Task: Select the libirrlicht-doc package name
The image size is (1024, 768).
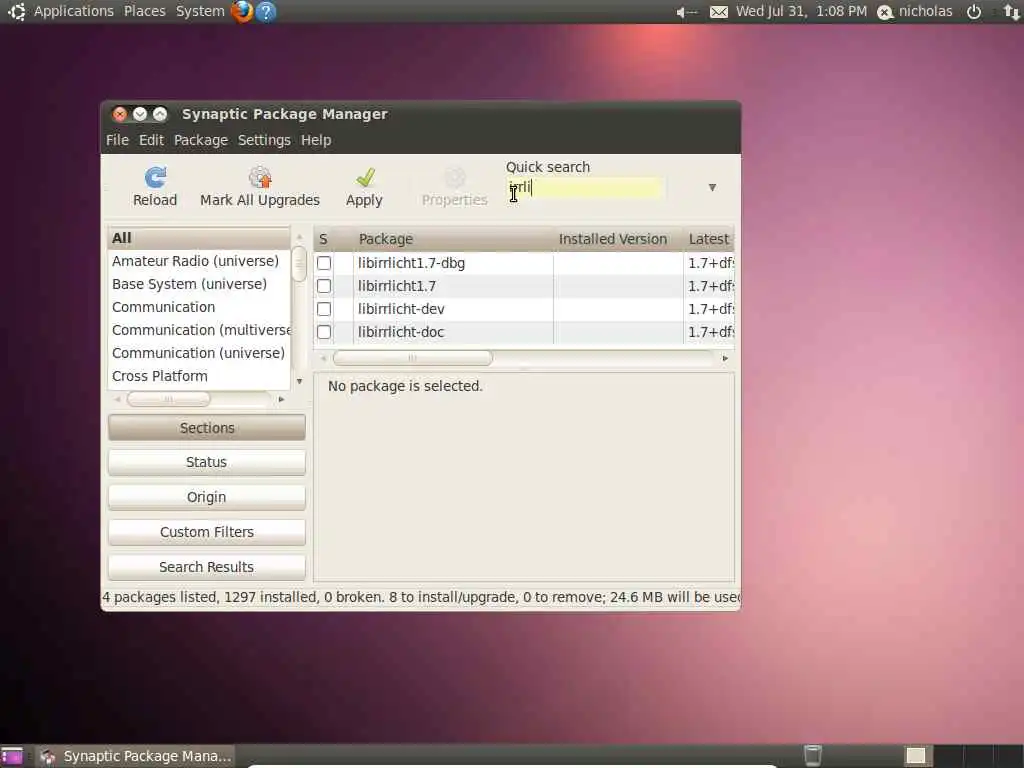Action: (401, 332)
